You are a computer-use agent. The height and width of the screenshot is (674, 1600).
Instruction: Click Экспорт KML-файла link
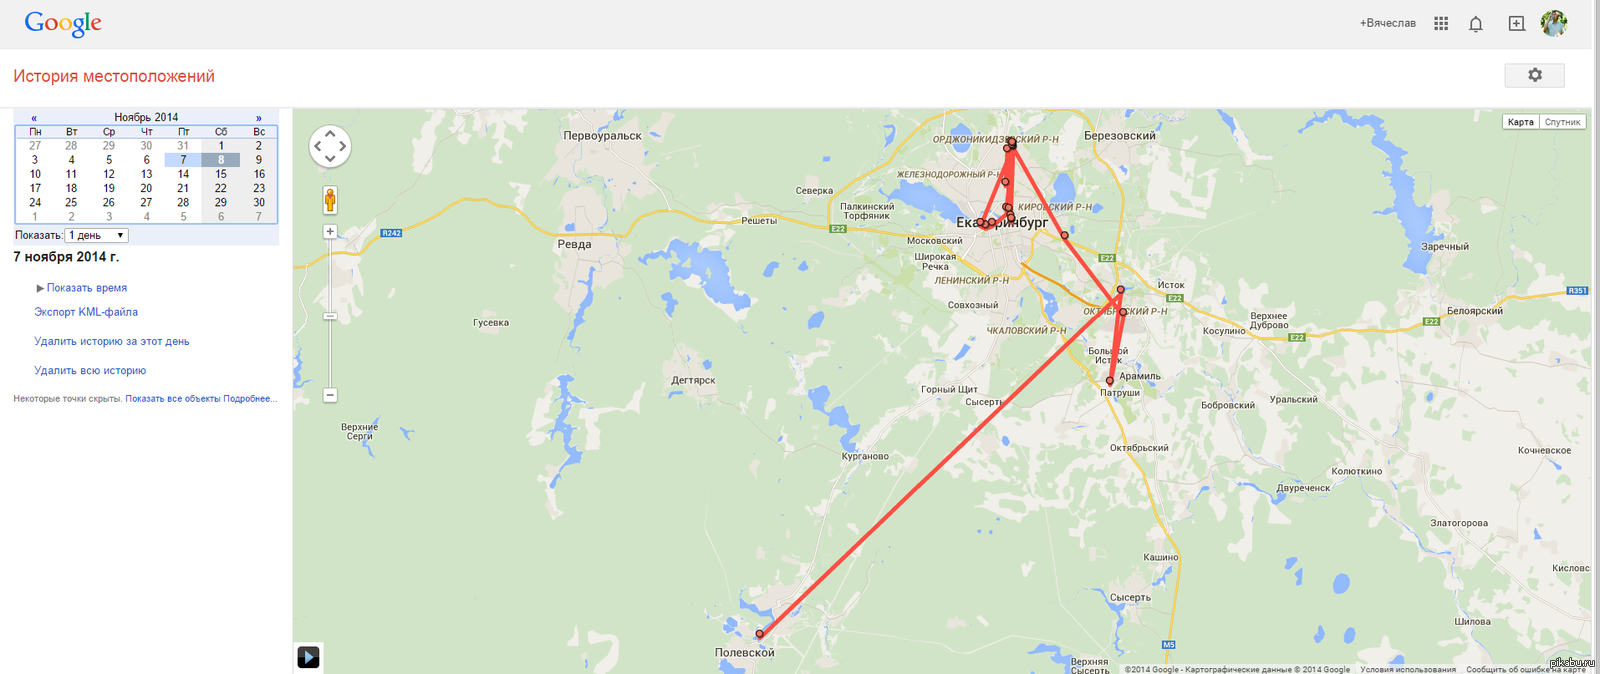86,312
